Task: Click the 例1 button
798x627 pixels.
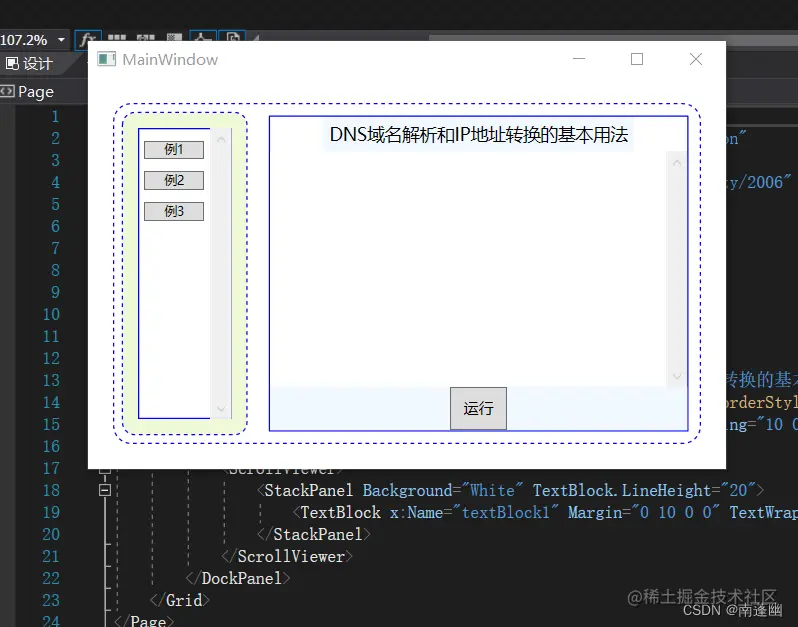Action: 174,150
